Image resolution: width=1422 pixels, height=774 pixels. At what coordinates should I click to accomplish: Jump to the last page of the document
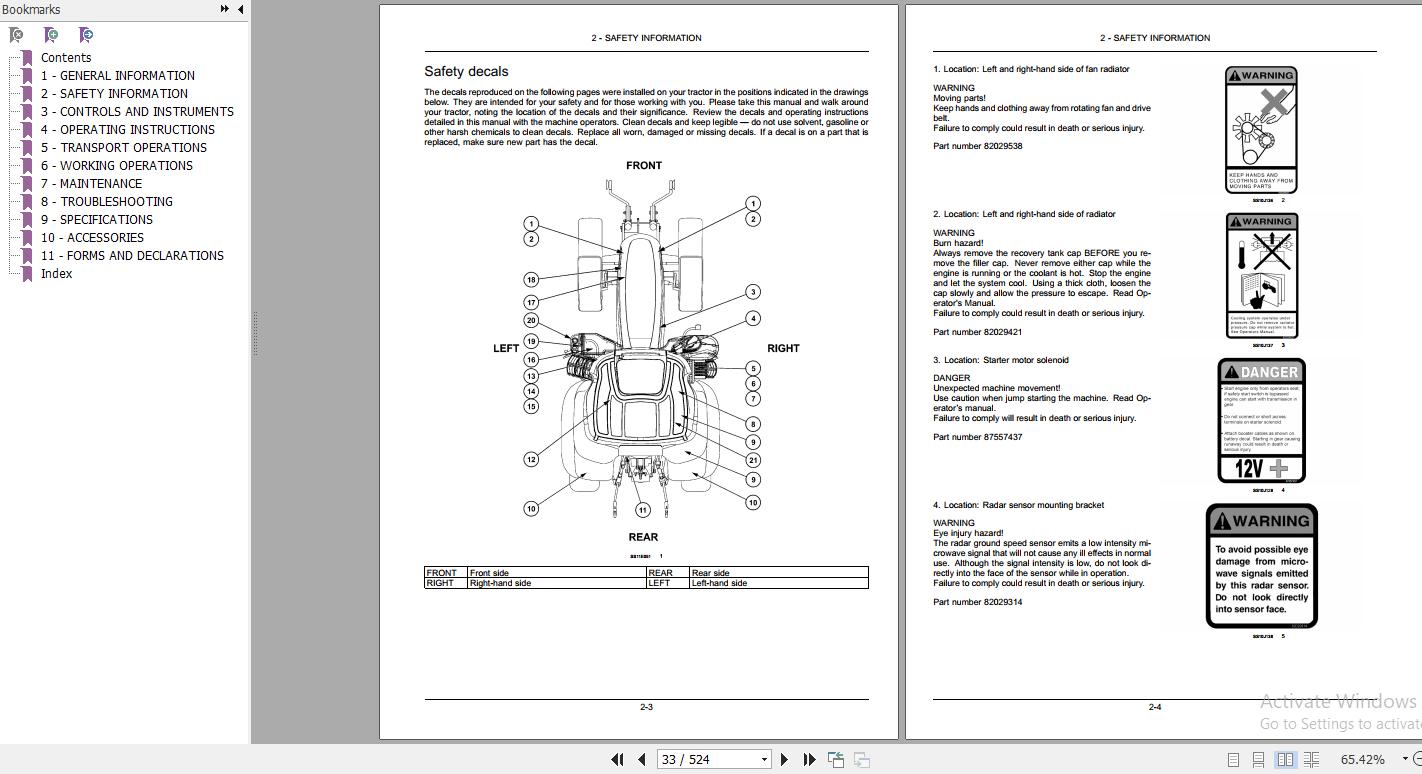point(809,760)
